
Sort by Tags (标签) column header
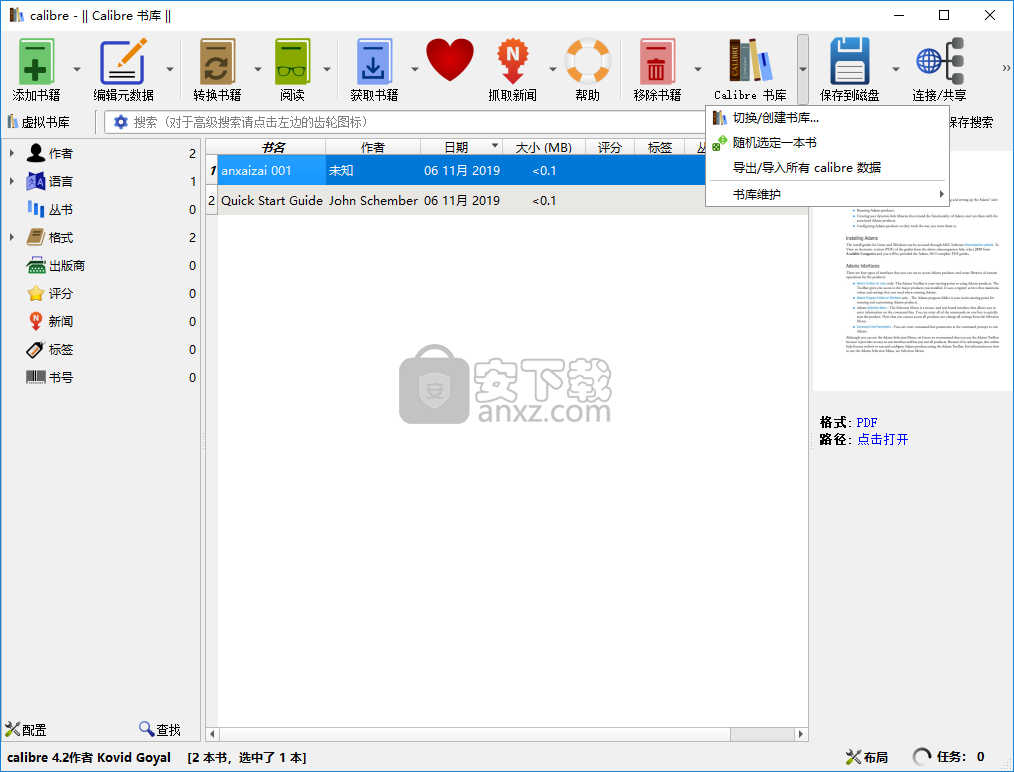tap(660, 147)
